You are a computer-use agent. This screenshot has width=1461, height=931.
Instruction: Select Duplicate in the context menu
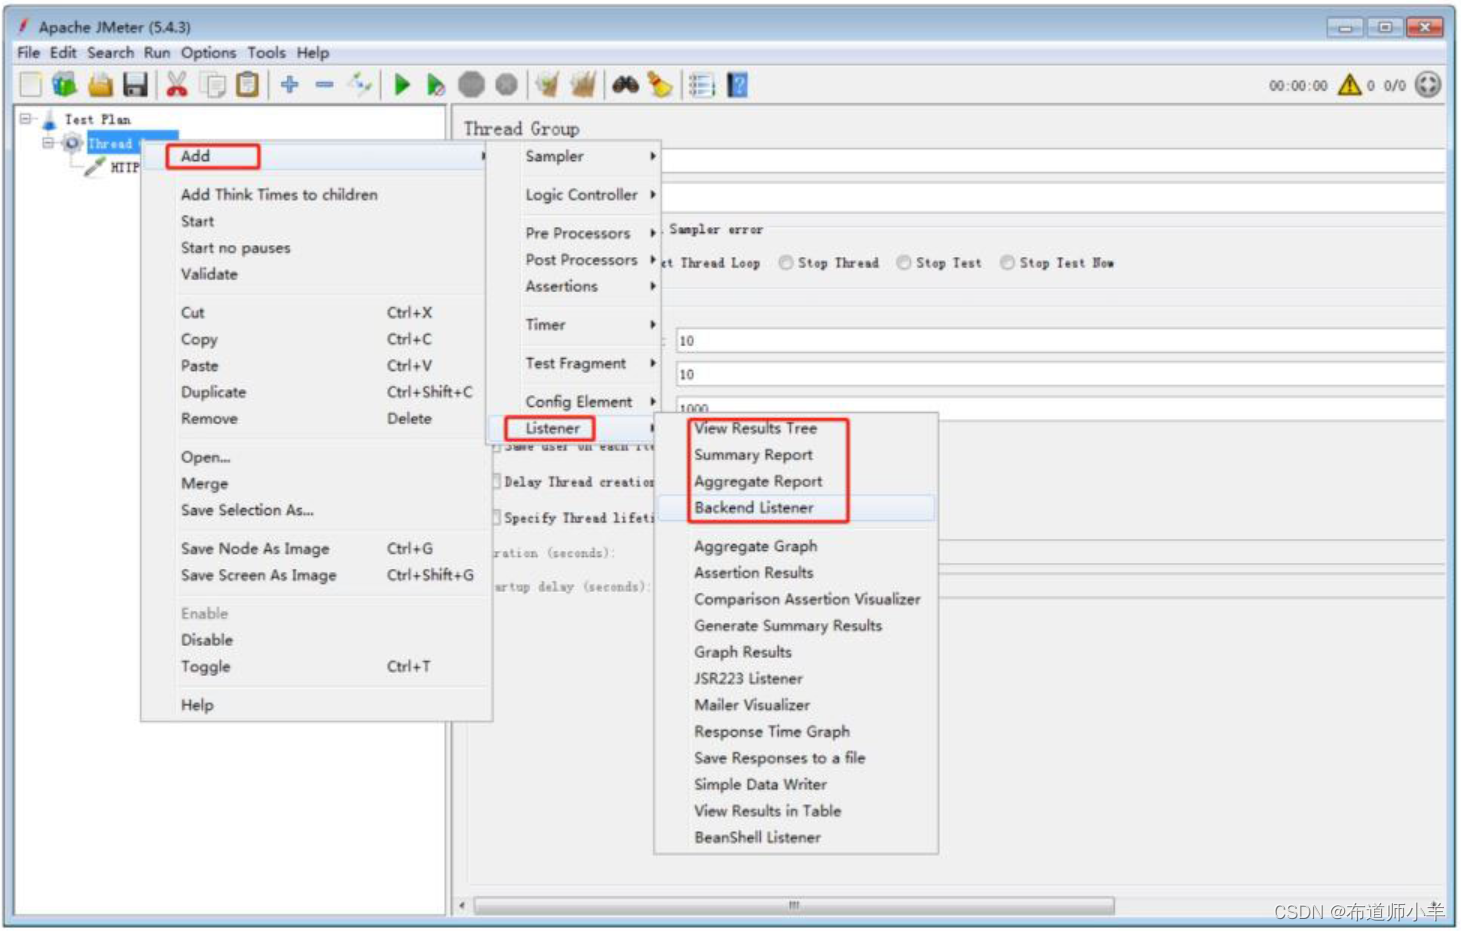click(x=317, y=393)
